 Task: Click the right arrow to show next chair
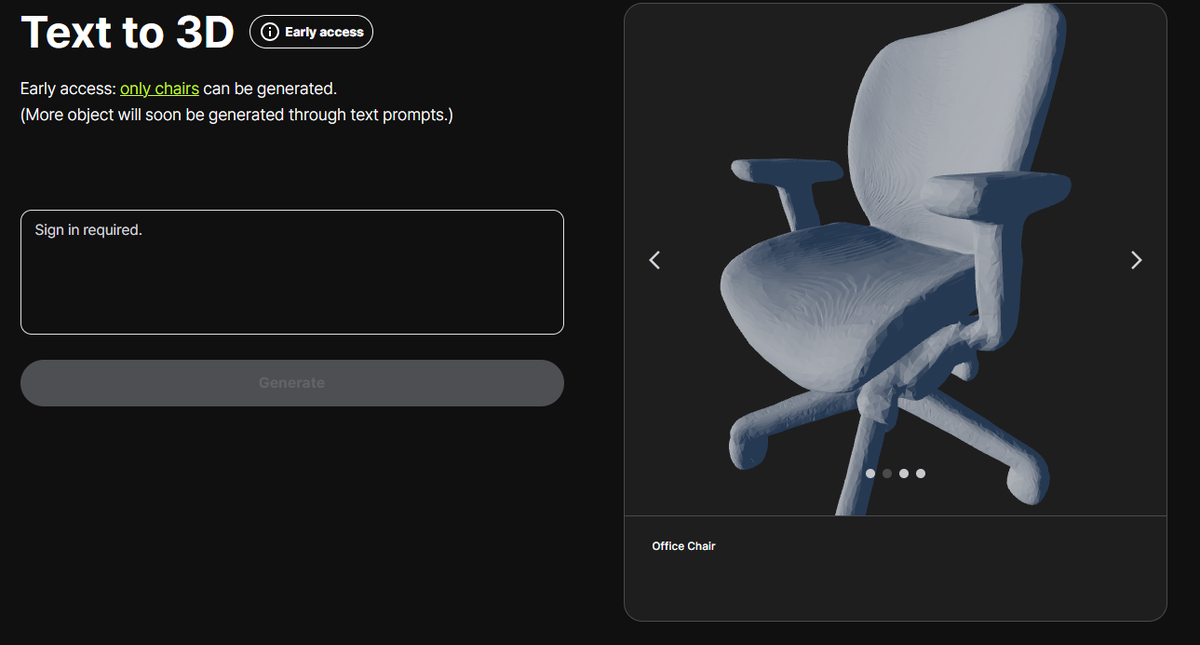click(x=1136, y=260)
